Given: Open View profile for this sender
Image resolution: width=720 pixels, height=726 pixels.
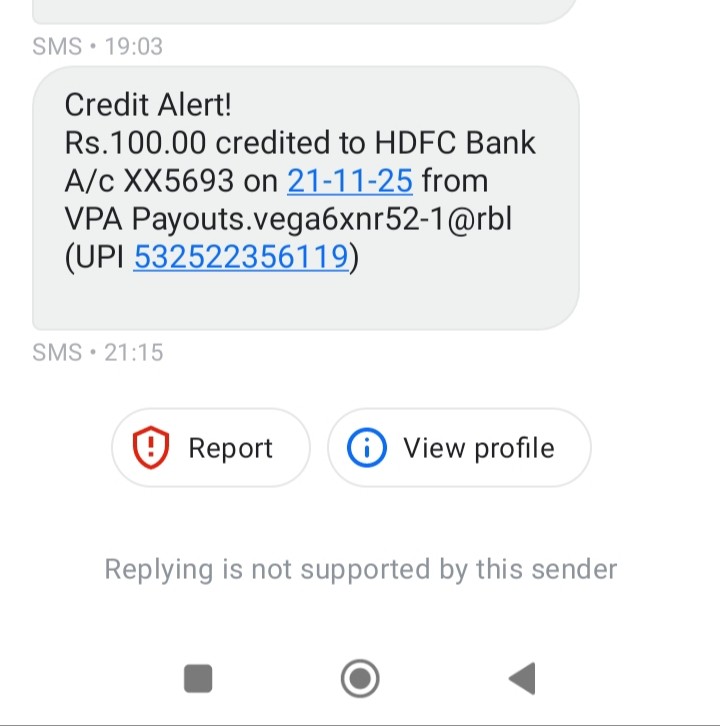Looking at the screenshot, I should click(478, 448).
